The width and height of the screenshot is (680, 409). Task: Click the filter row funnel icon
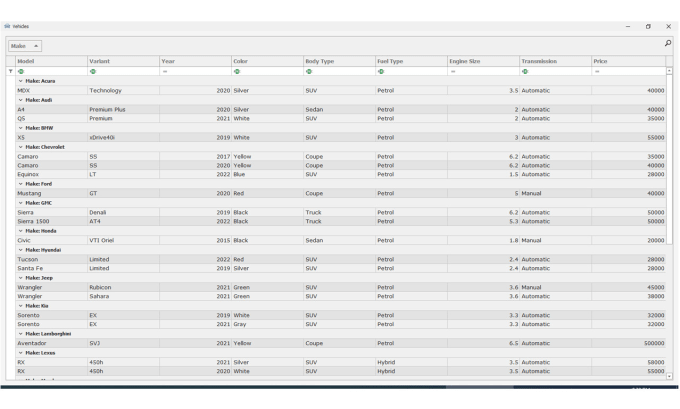(10, 71)
